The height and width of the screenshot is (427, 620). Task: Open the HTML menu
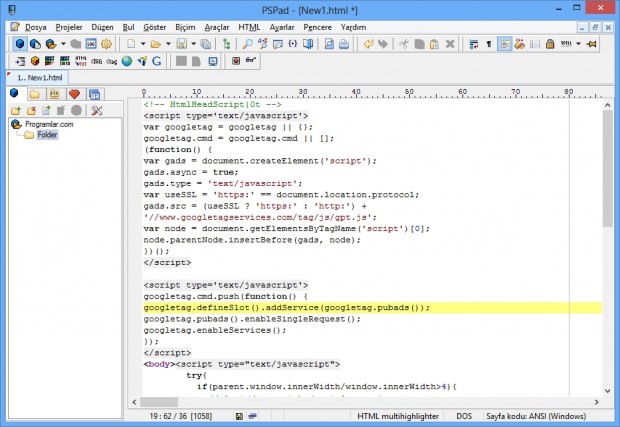point(249,27)
